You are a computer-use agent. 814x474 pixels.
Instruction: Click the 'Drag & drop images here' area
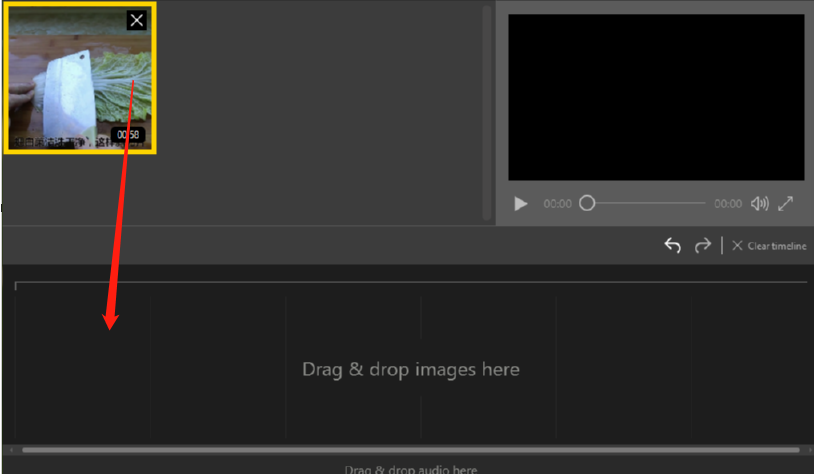pyautogui.click(x=411, y=369)
